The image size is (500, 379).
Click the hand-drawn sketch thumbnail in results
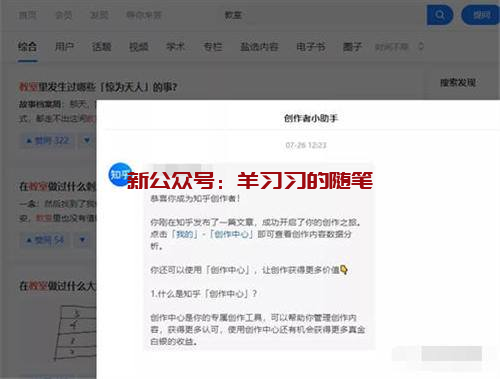(75, 332)
